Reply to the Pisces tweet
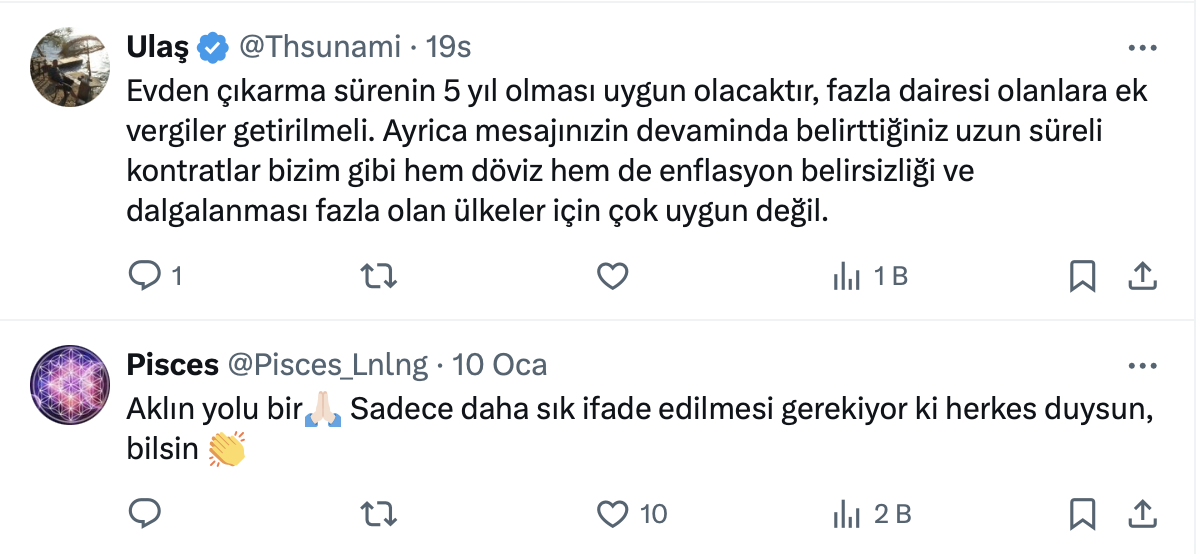Viewport: 1196px width, 554px height. [146, 514]
